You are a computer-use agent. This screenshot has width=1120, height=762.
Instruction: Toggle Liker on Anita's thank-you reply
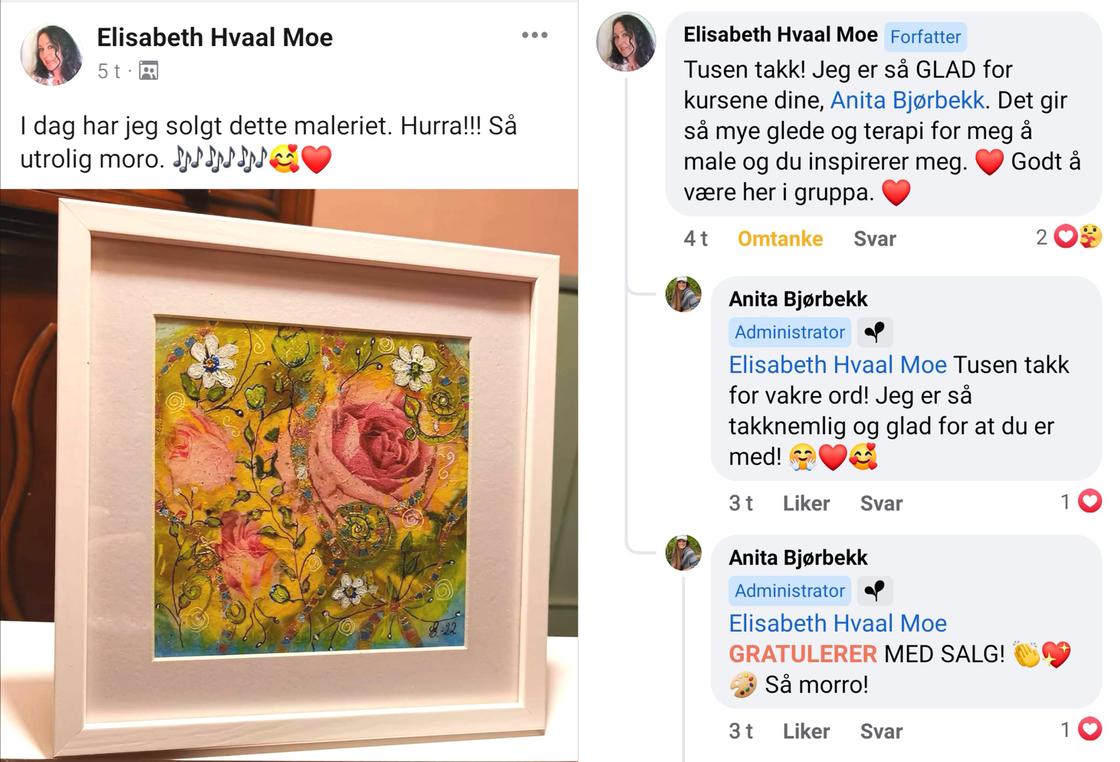tap(806, 503)
